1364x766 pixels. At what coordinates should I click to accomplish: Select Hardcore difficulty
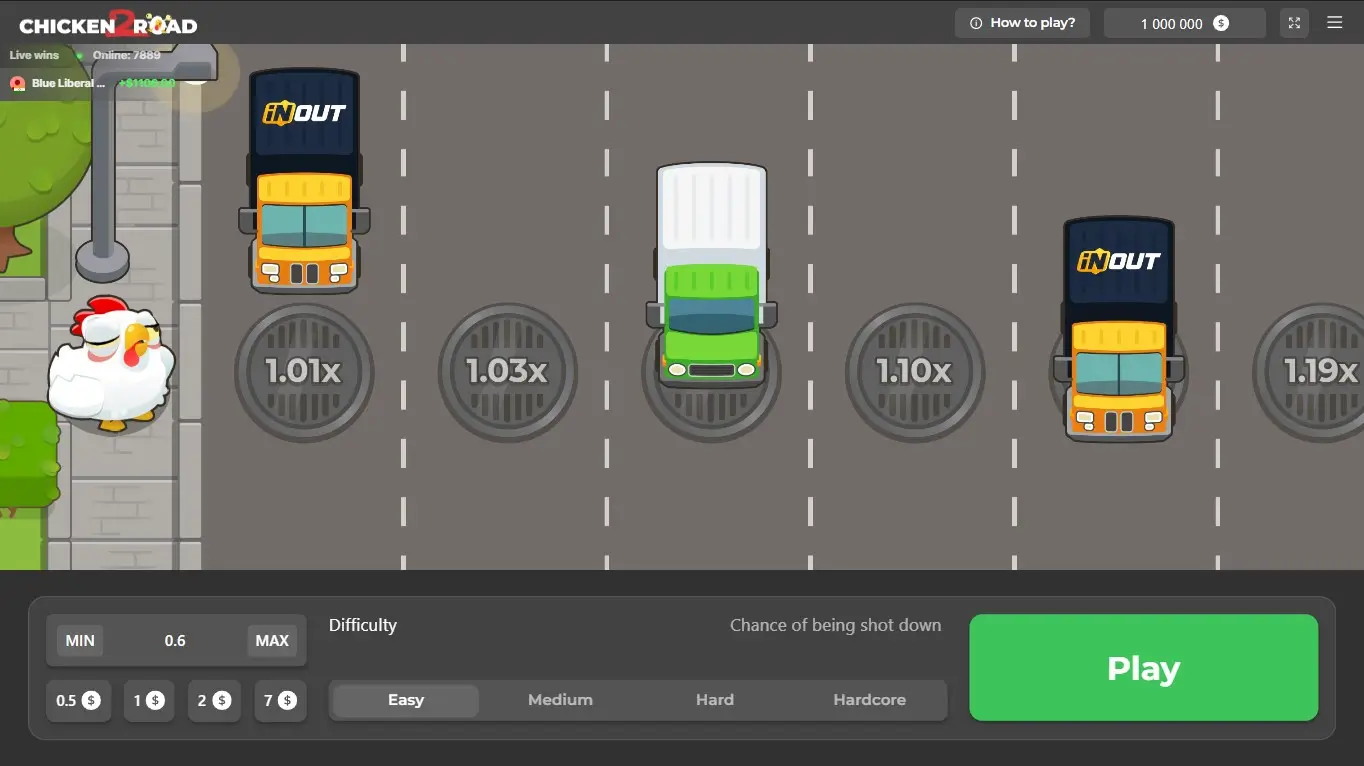[869, 700]
